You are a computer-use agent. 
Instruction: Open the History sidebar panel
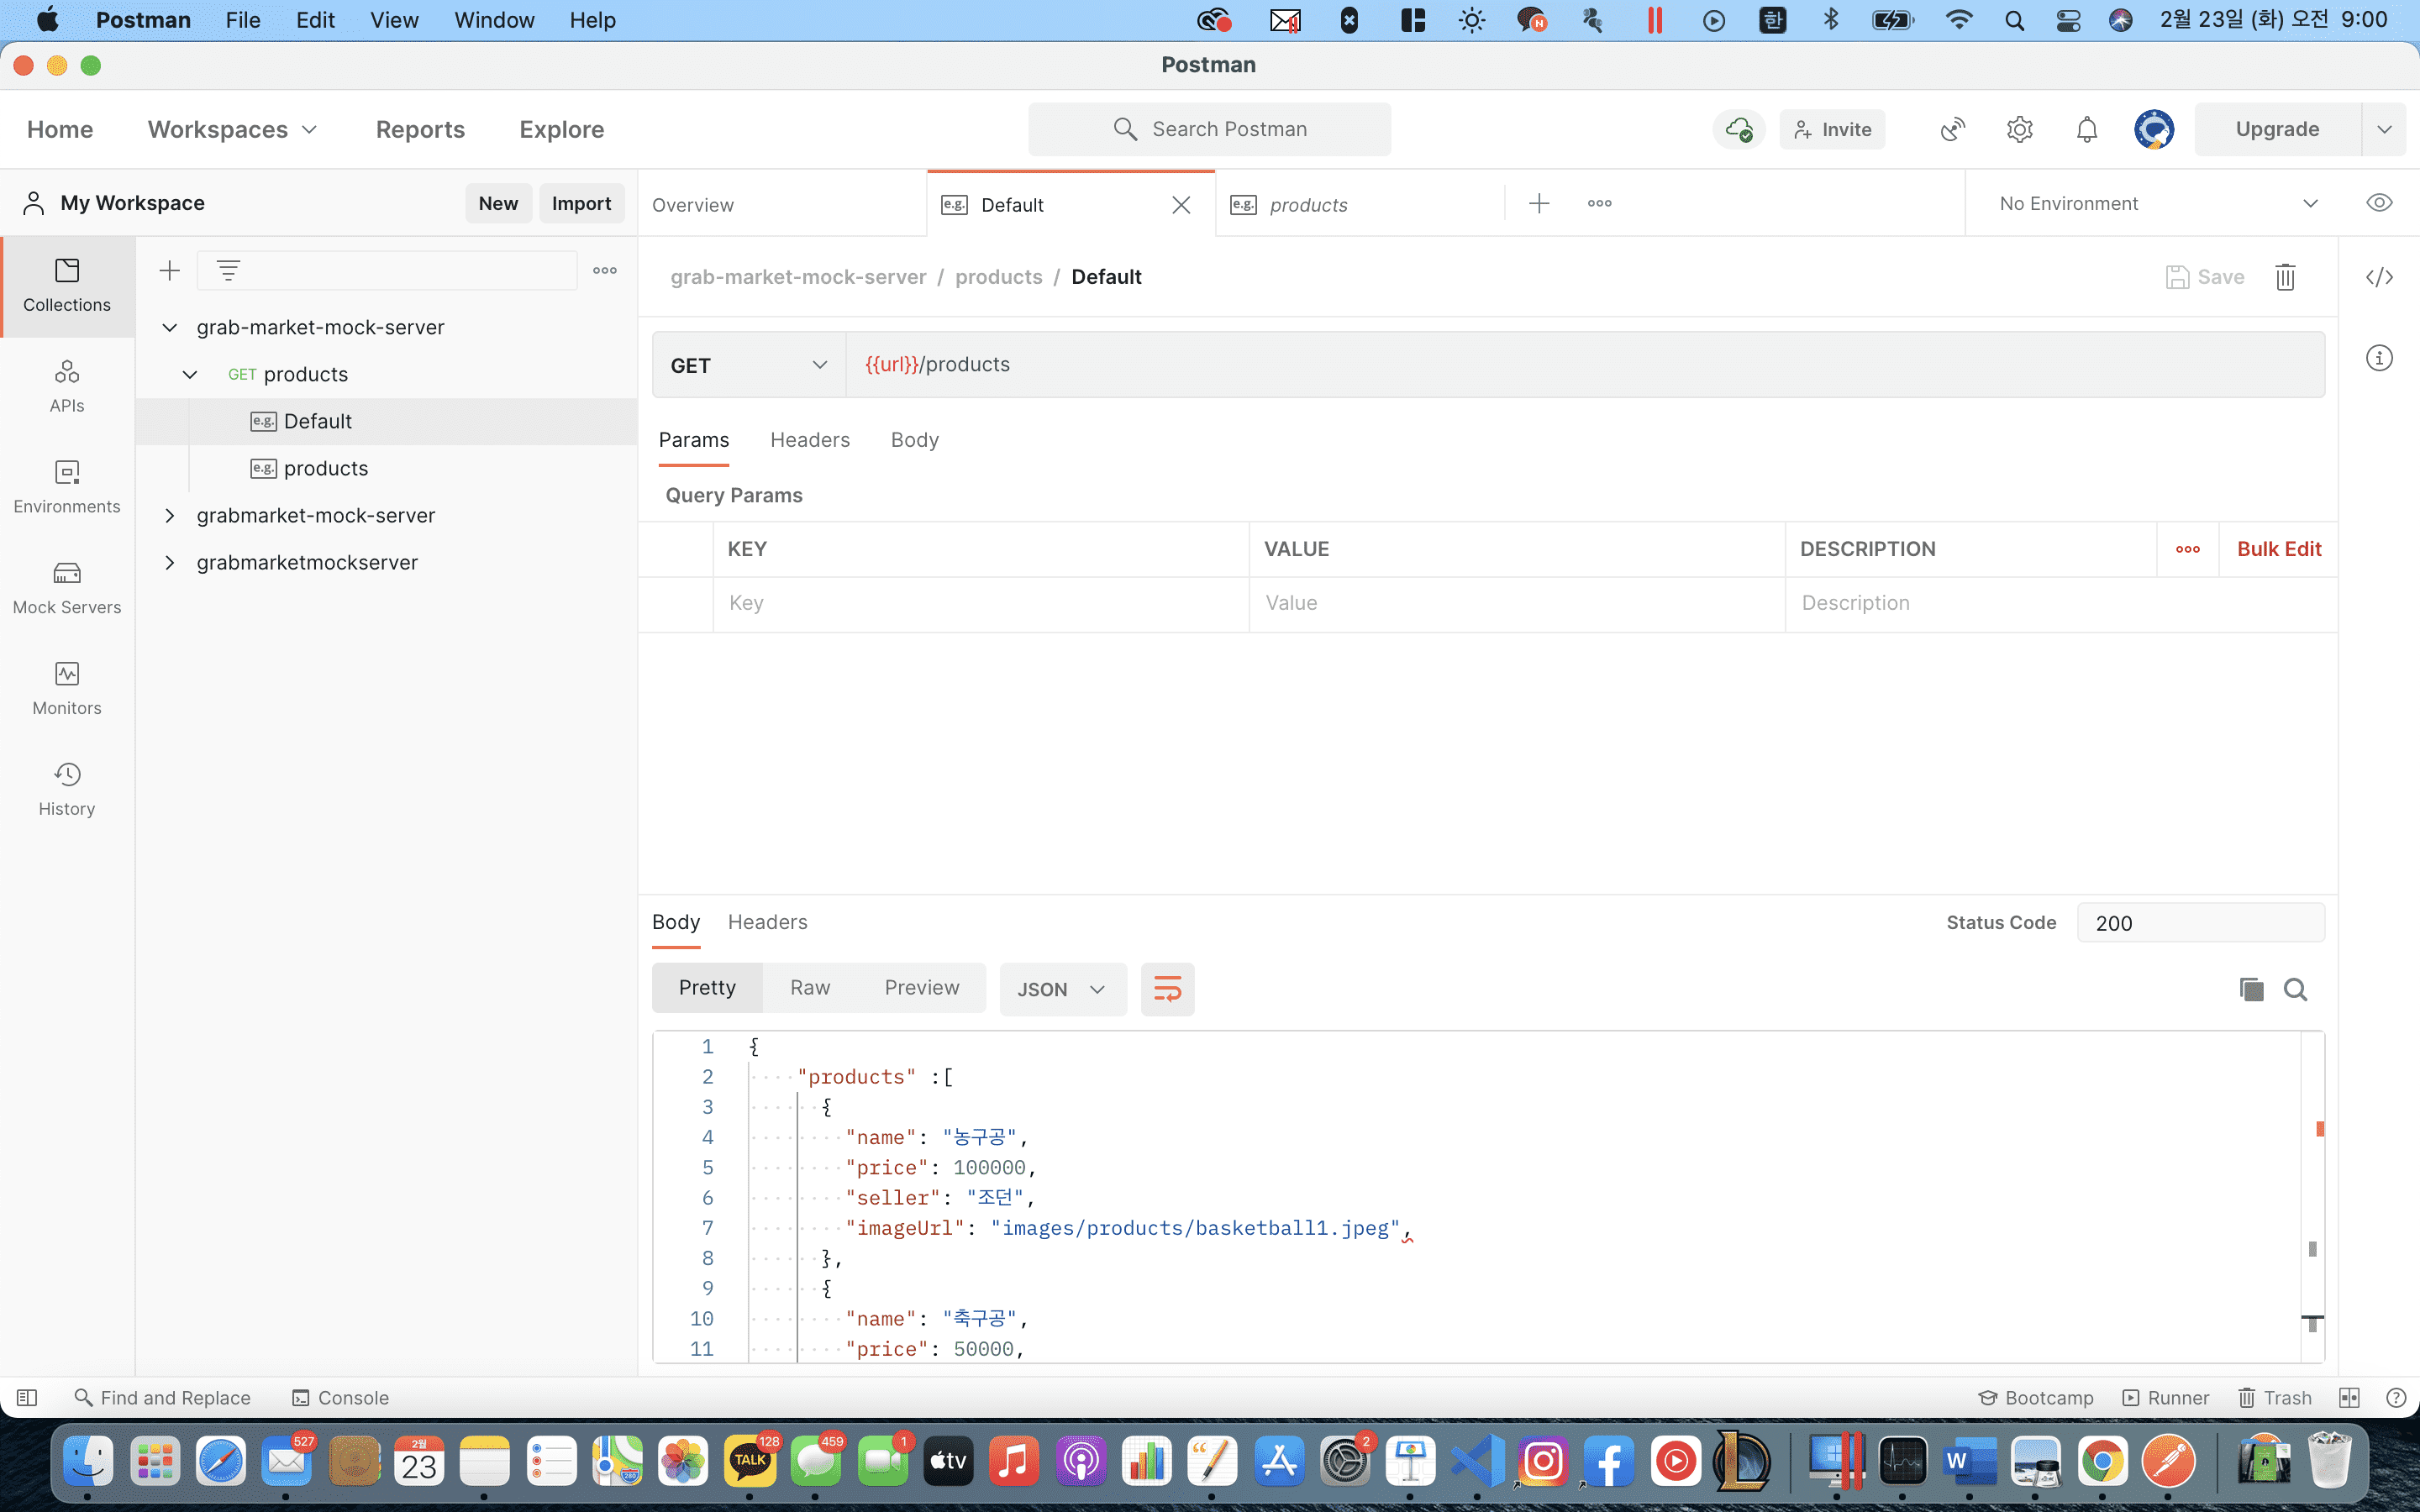[x=67, y=790]
